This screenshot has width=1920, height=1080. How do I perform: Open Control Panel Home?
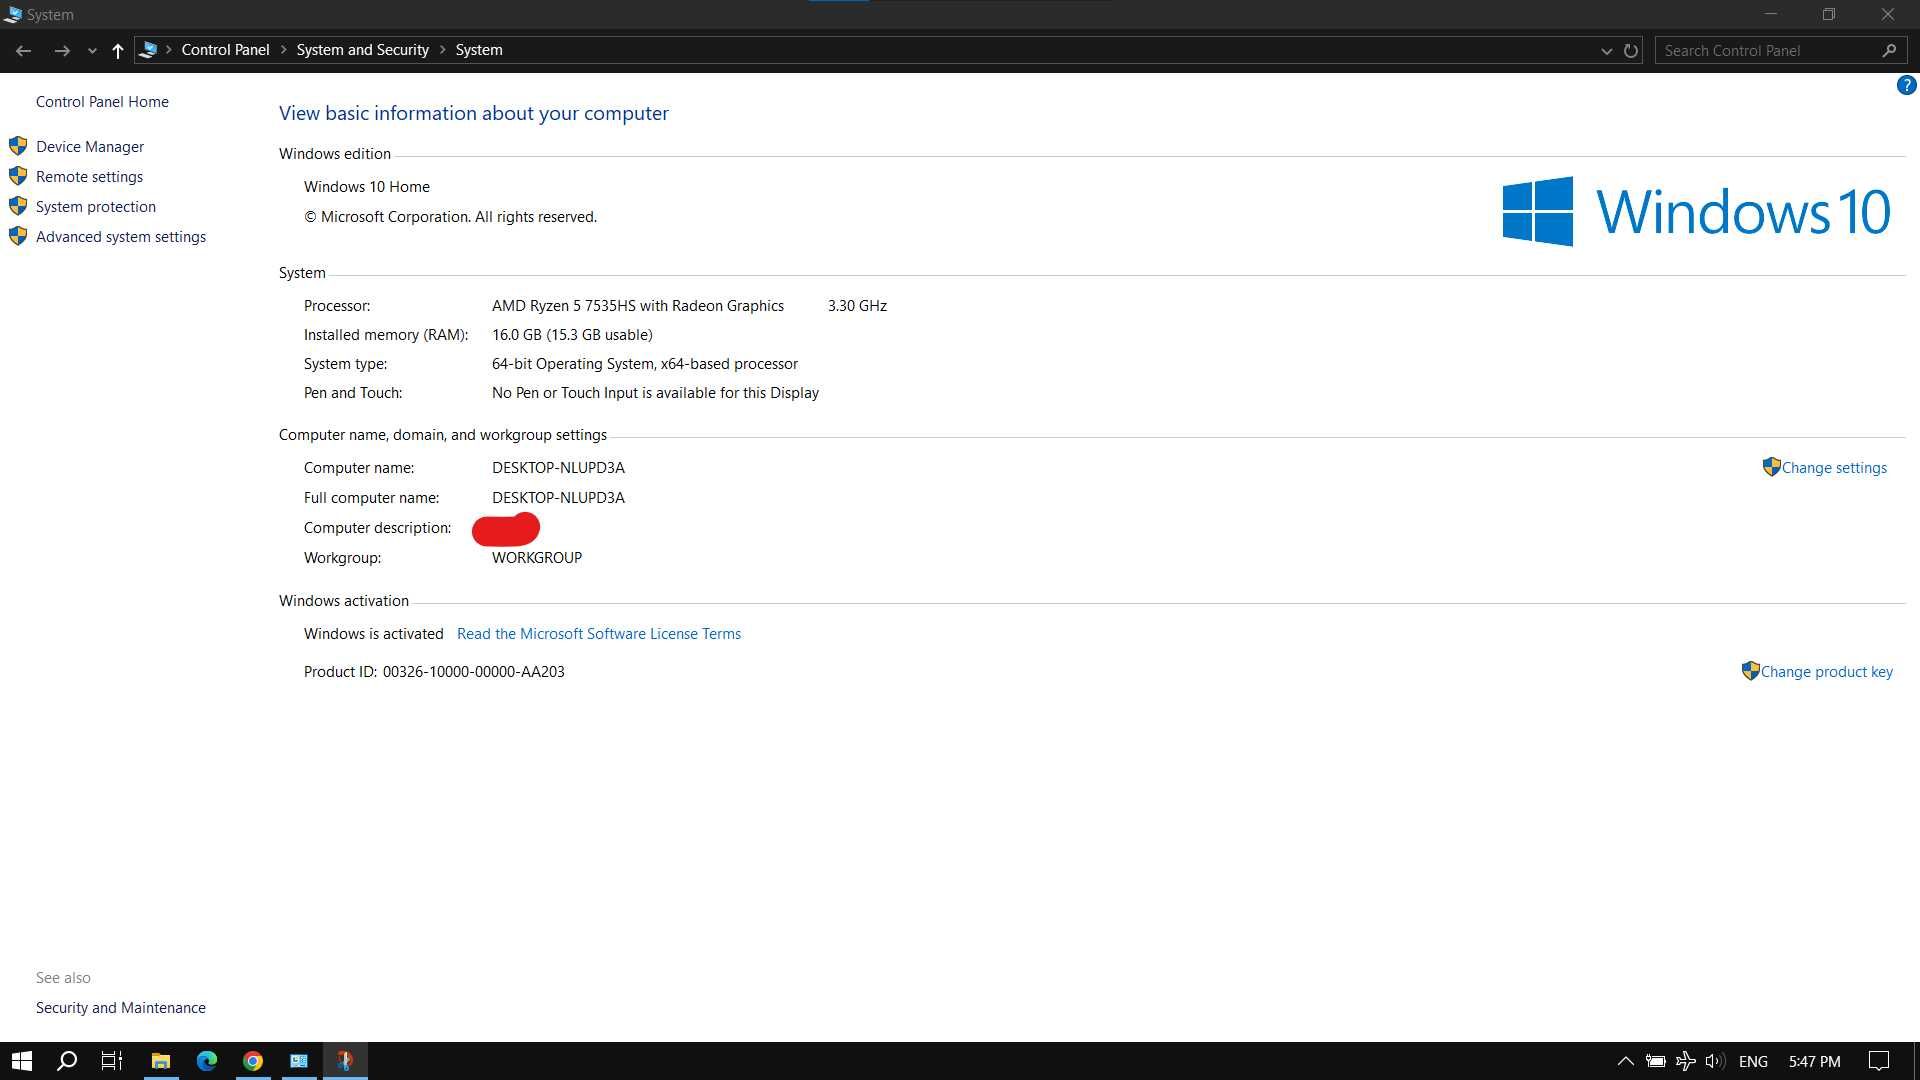click(x=102, y=102)
